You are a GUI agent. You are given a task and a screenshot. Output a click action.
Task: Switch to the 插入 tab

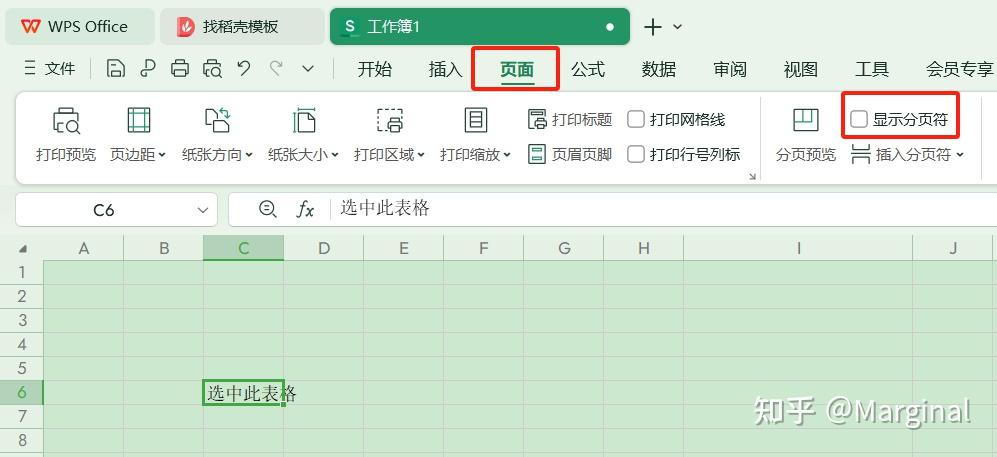[x=445, y=69]
